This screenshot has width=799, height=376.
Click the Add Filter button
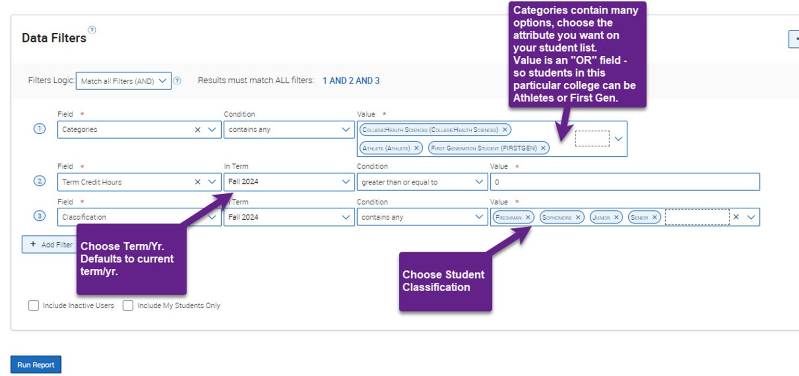(49, 245)
